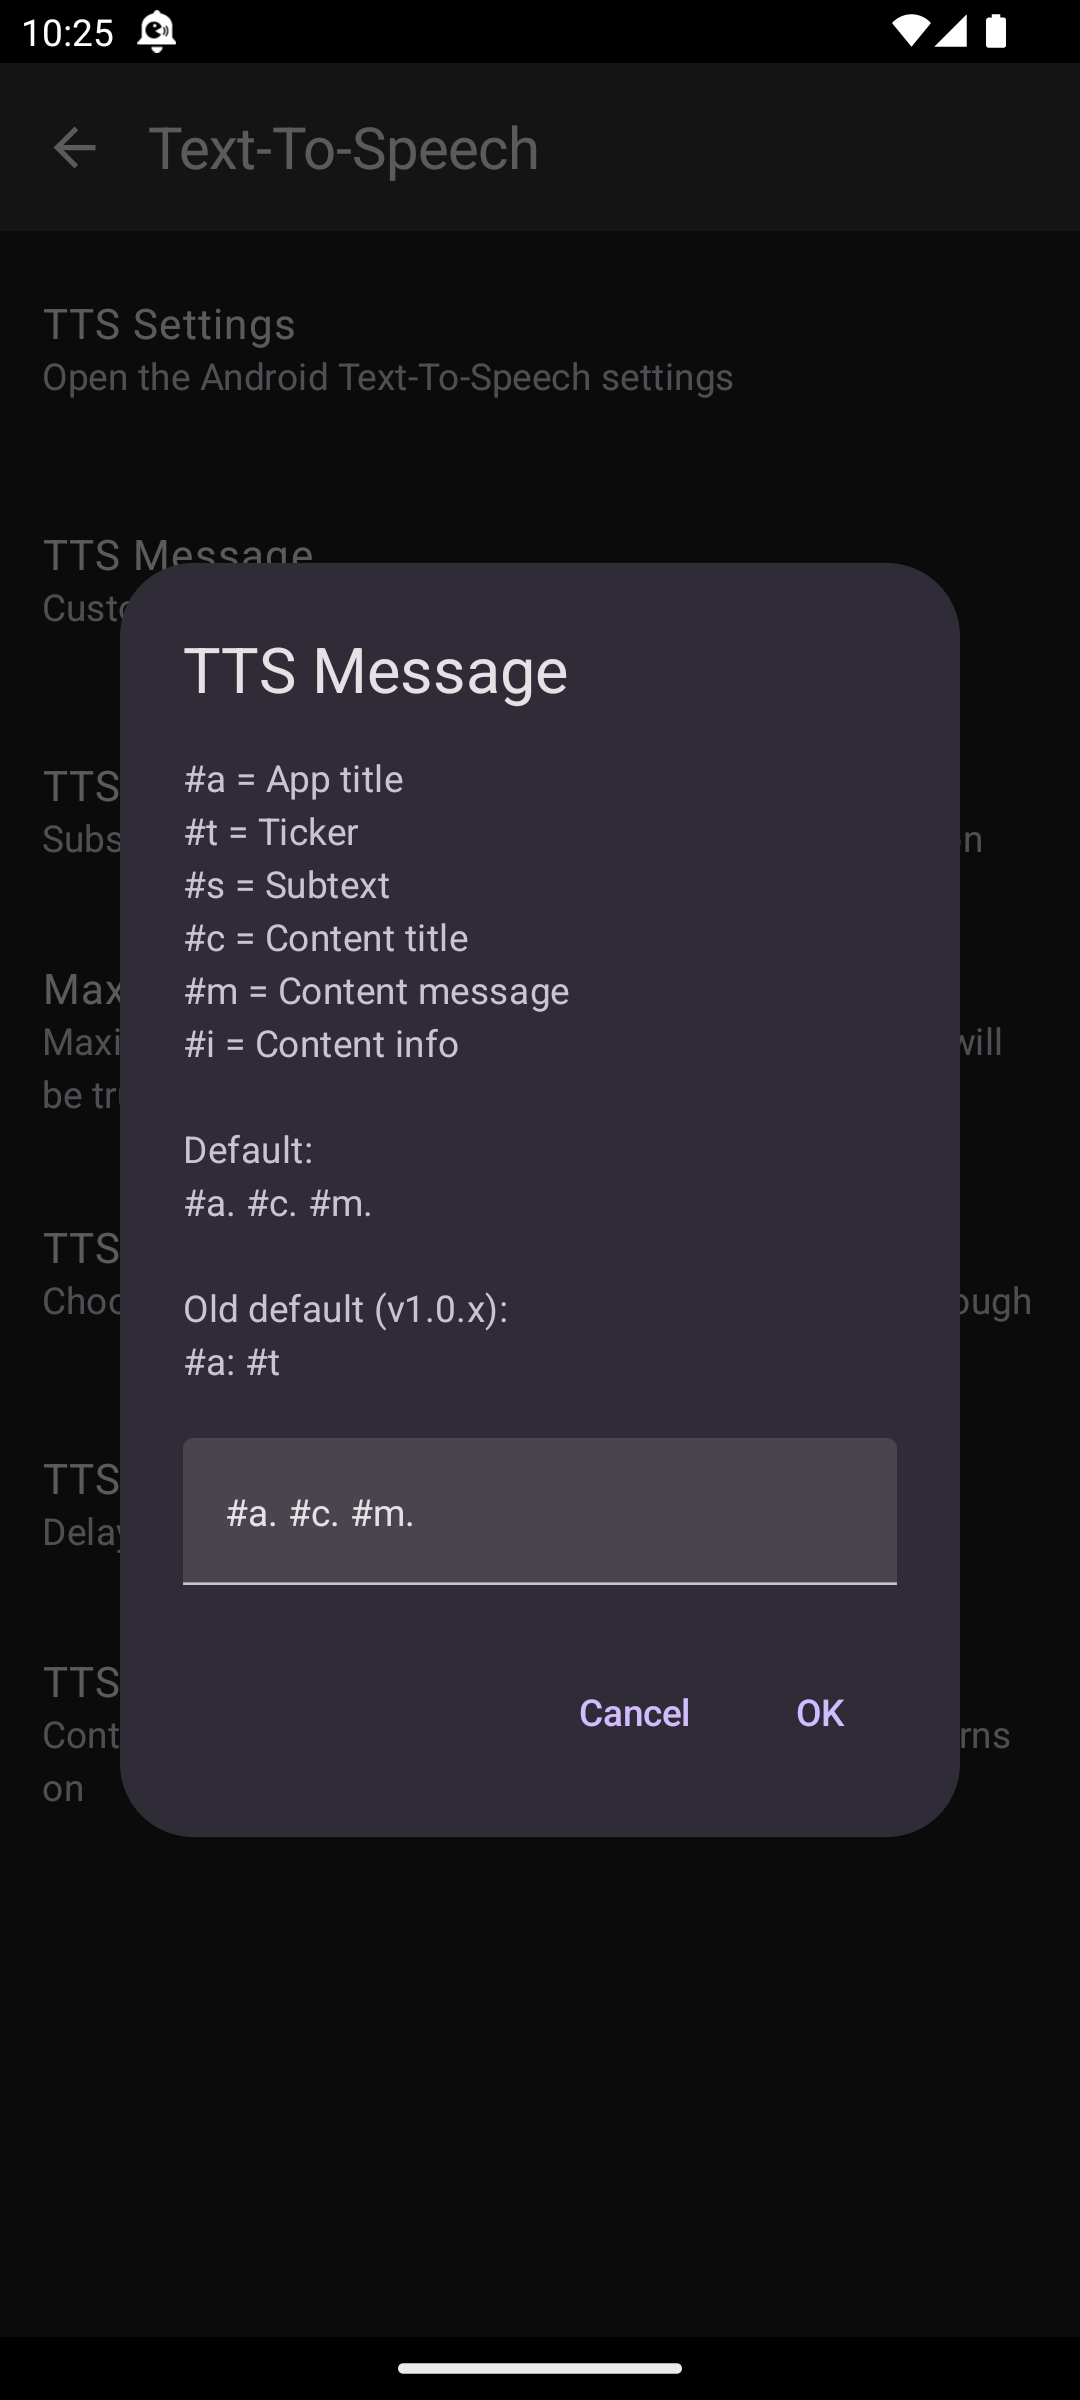
Task: Tap the '#m = Content message' line
Action: (x=376, y=991)
